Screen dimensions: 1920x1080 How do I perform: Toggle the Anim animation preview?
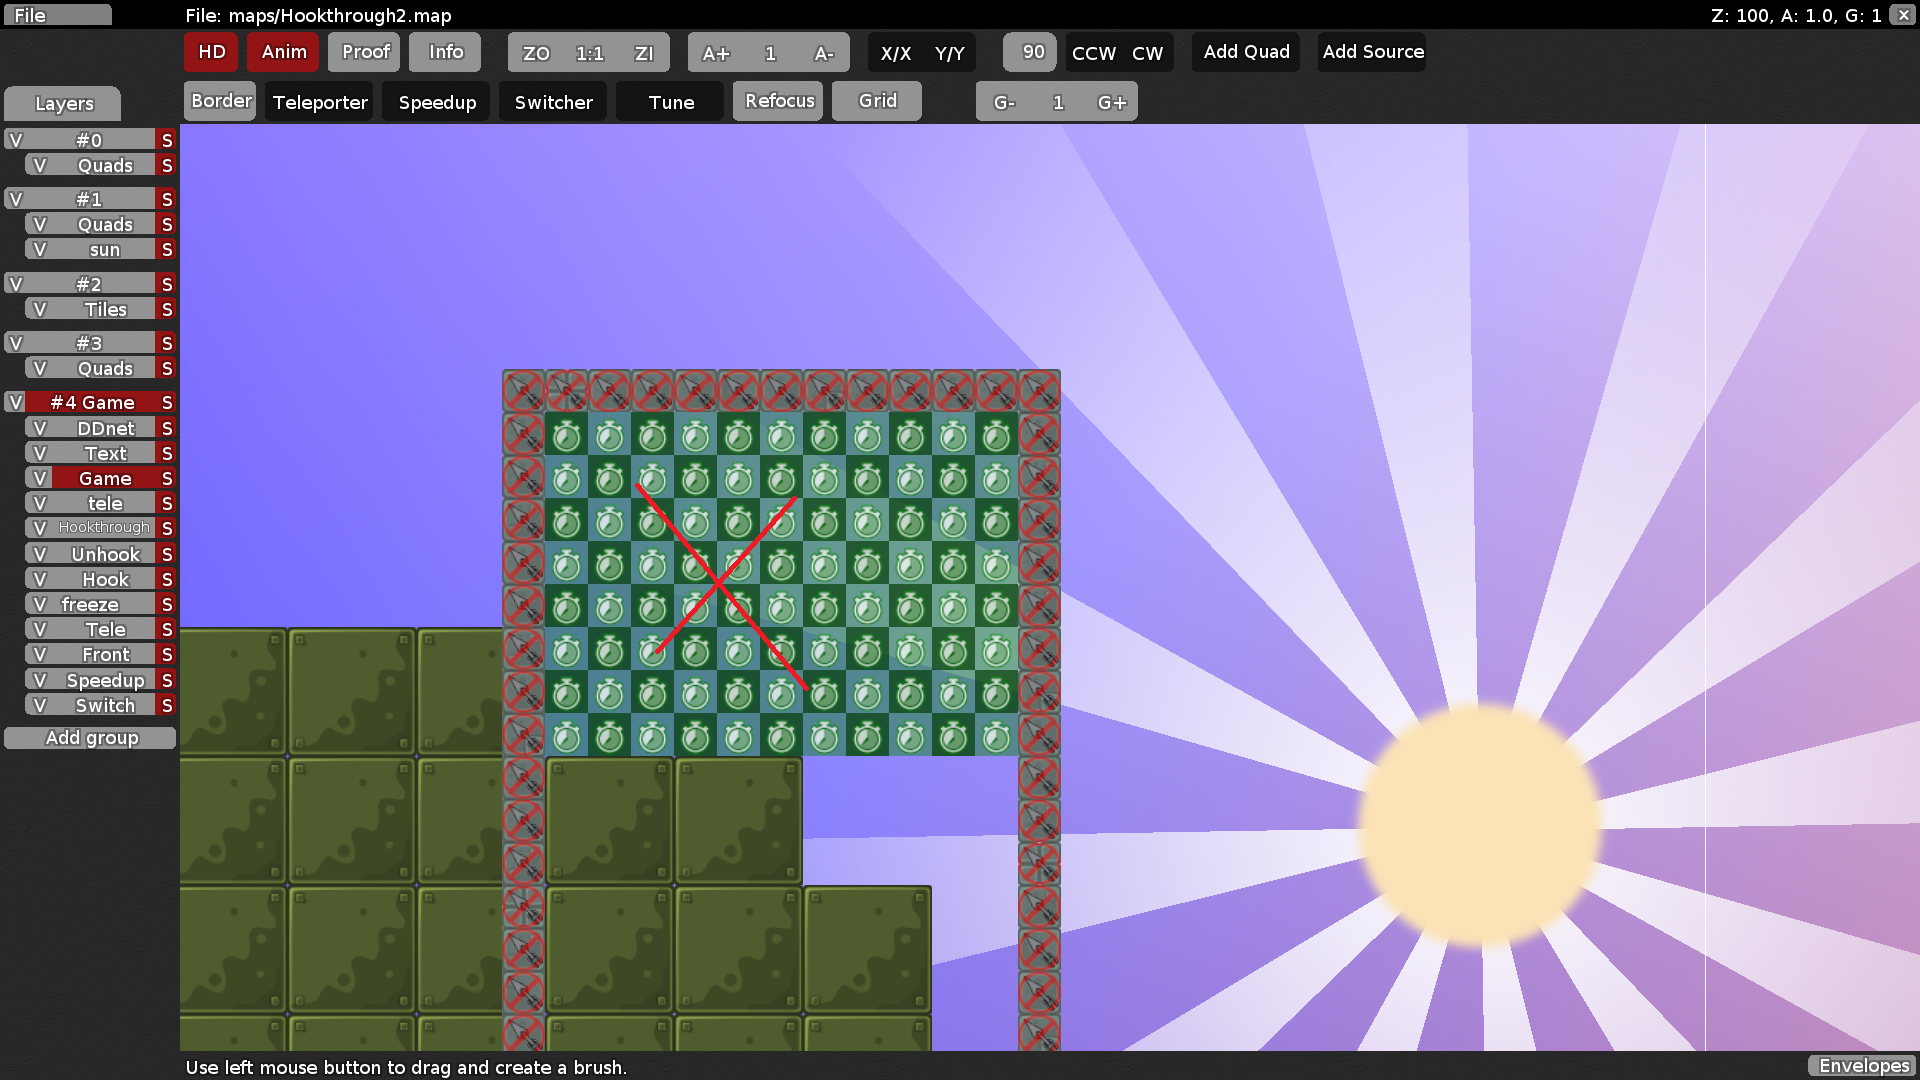[x=283, y=52]
